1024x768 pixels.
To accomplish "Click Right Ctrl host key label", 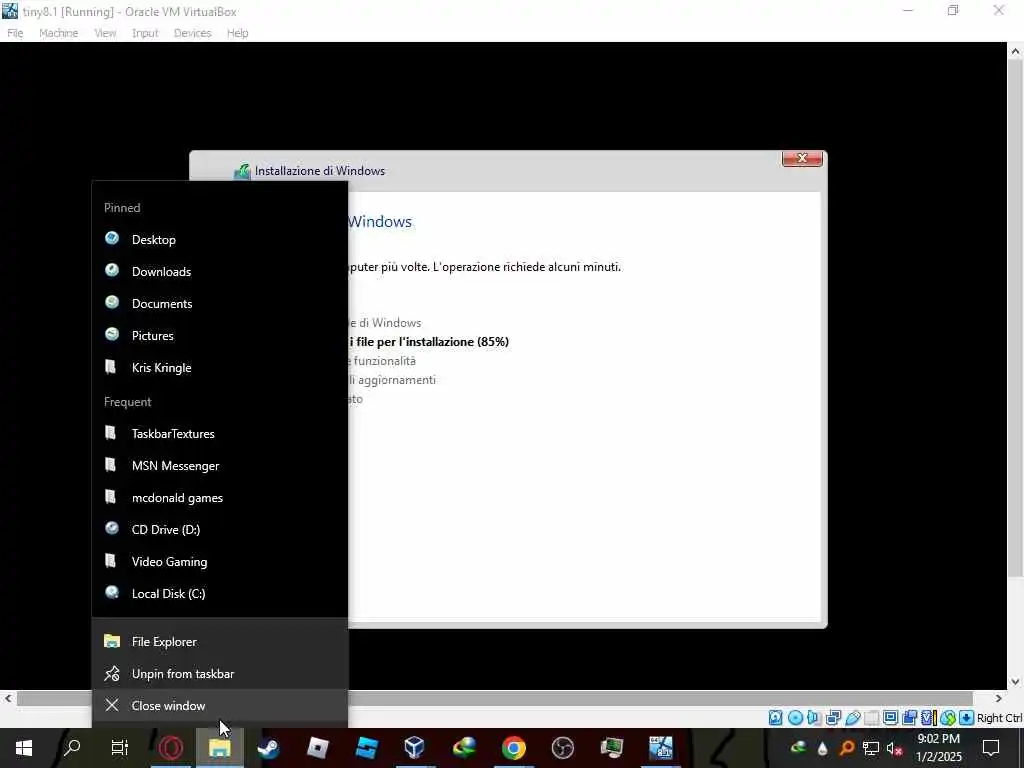I will 999,718.
